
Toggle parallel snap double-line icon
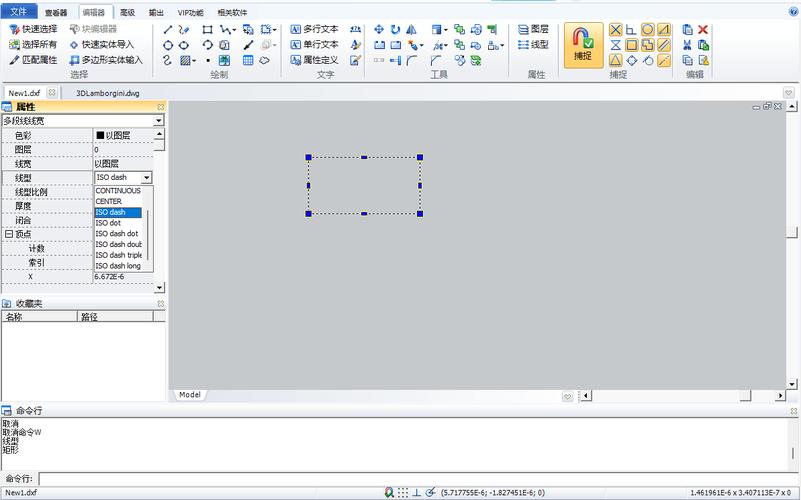[664, 45]
